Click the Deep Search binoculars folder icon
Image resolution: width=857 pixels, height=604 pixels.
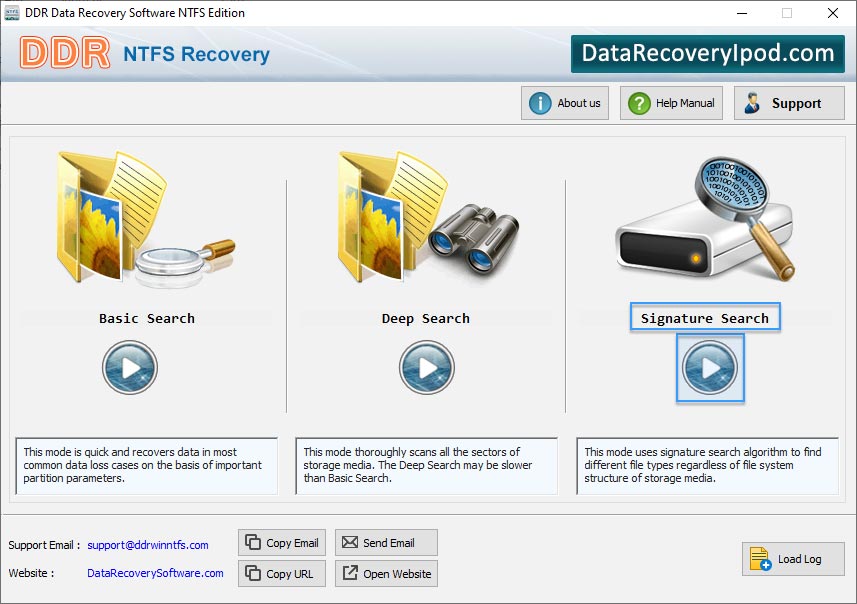click(428, 216)
